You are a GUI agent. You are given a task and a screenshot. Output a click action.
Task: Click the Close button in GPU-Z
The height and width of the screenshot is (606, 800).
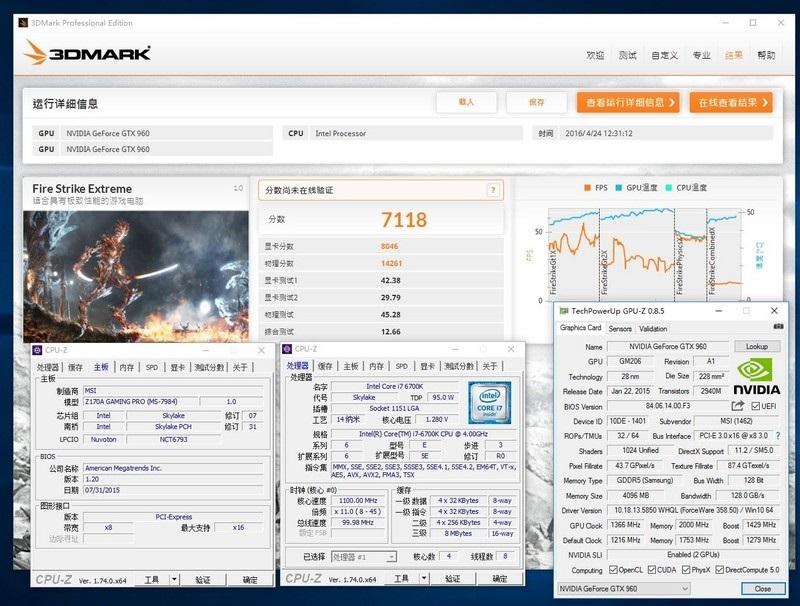click(x=762, y=589)
